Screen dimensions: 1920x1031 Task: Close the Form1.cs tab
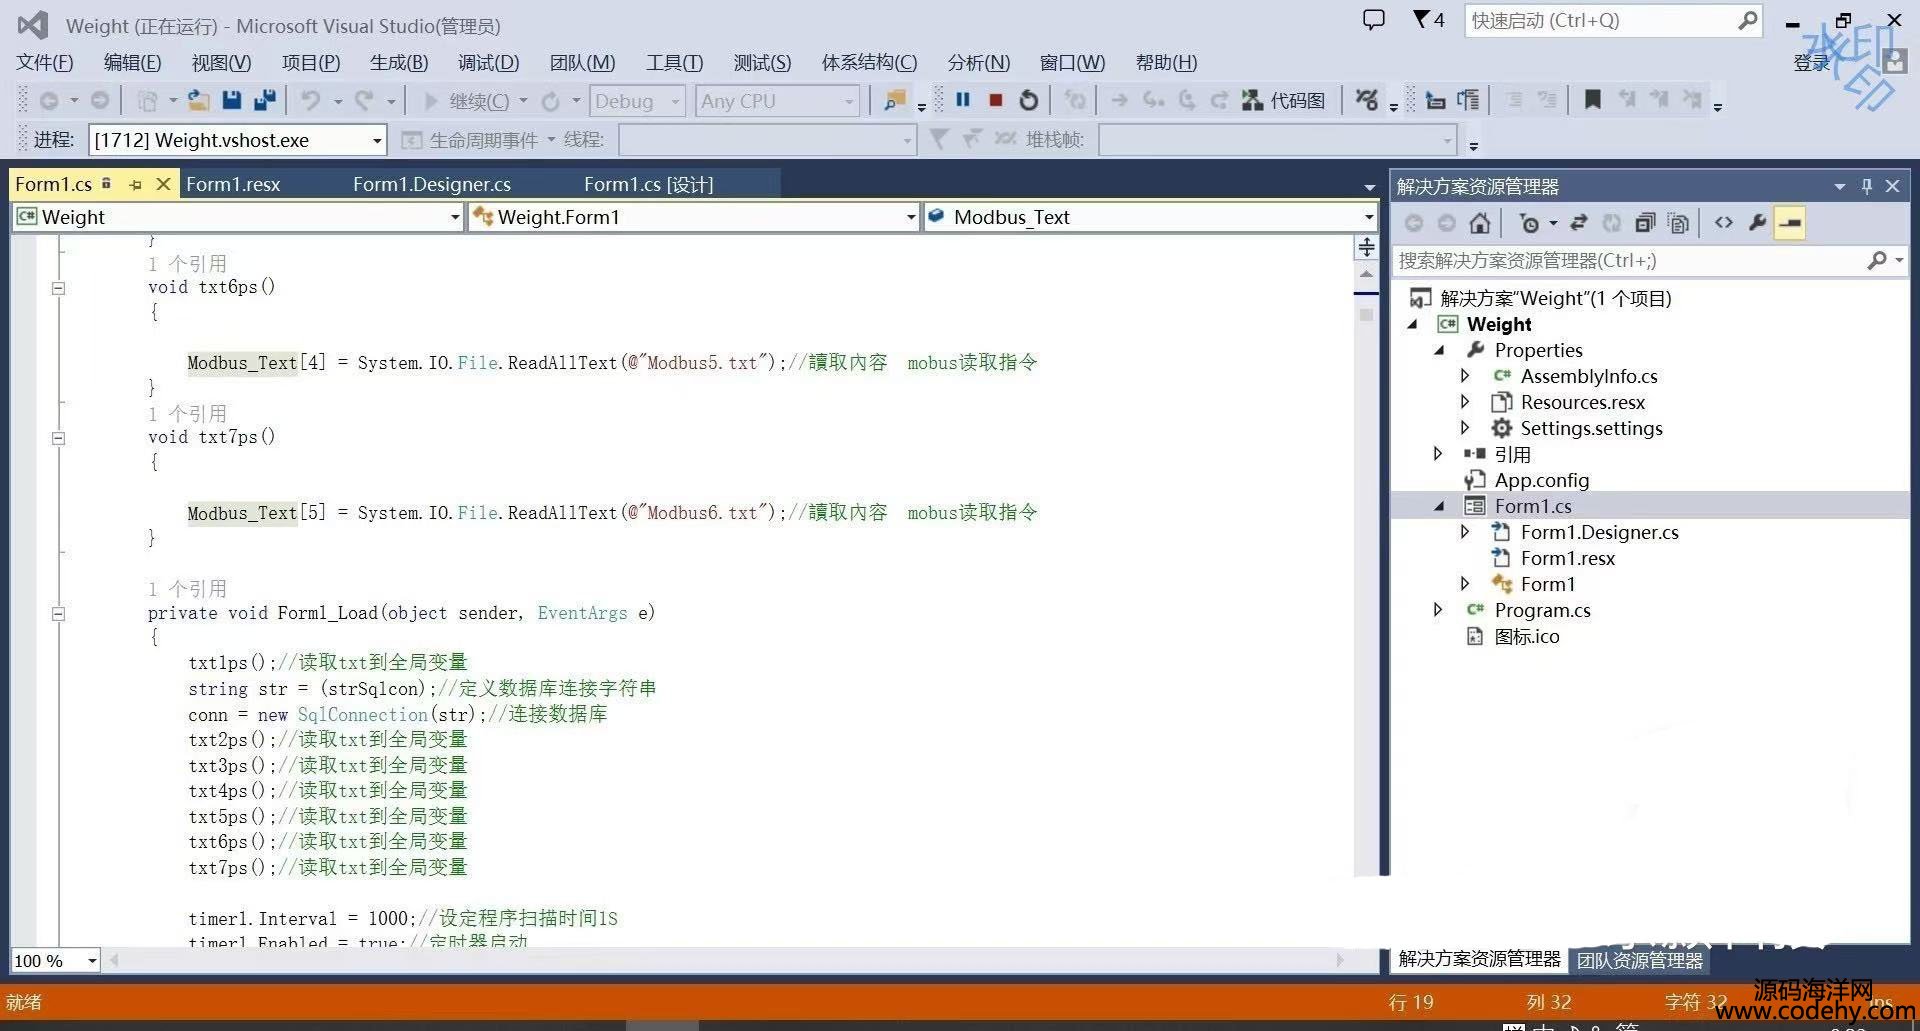(163, 184)
